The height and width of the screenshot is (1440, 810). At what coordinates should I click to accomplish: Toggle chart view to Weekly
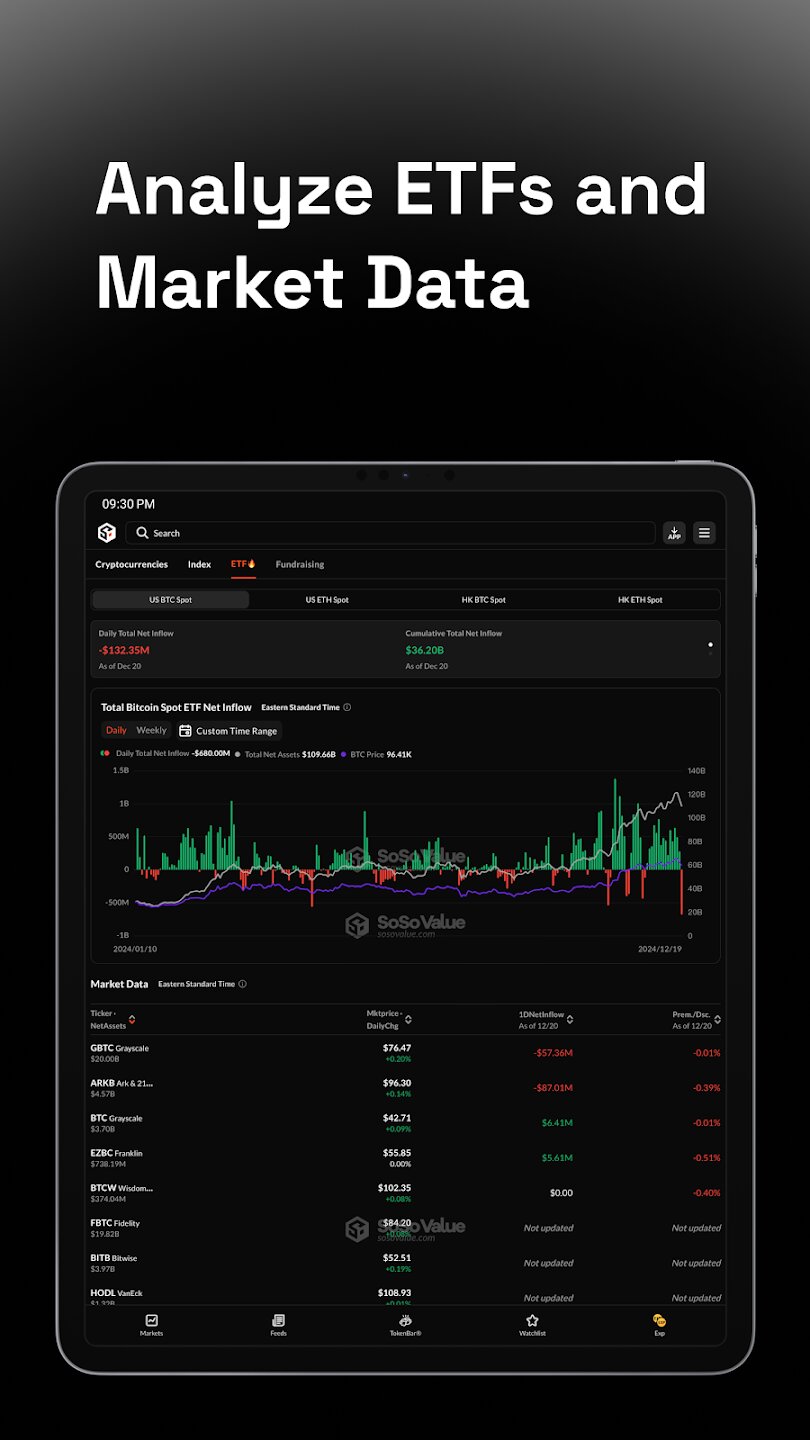click(x=152, y=731)
